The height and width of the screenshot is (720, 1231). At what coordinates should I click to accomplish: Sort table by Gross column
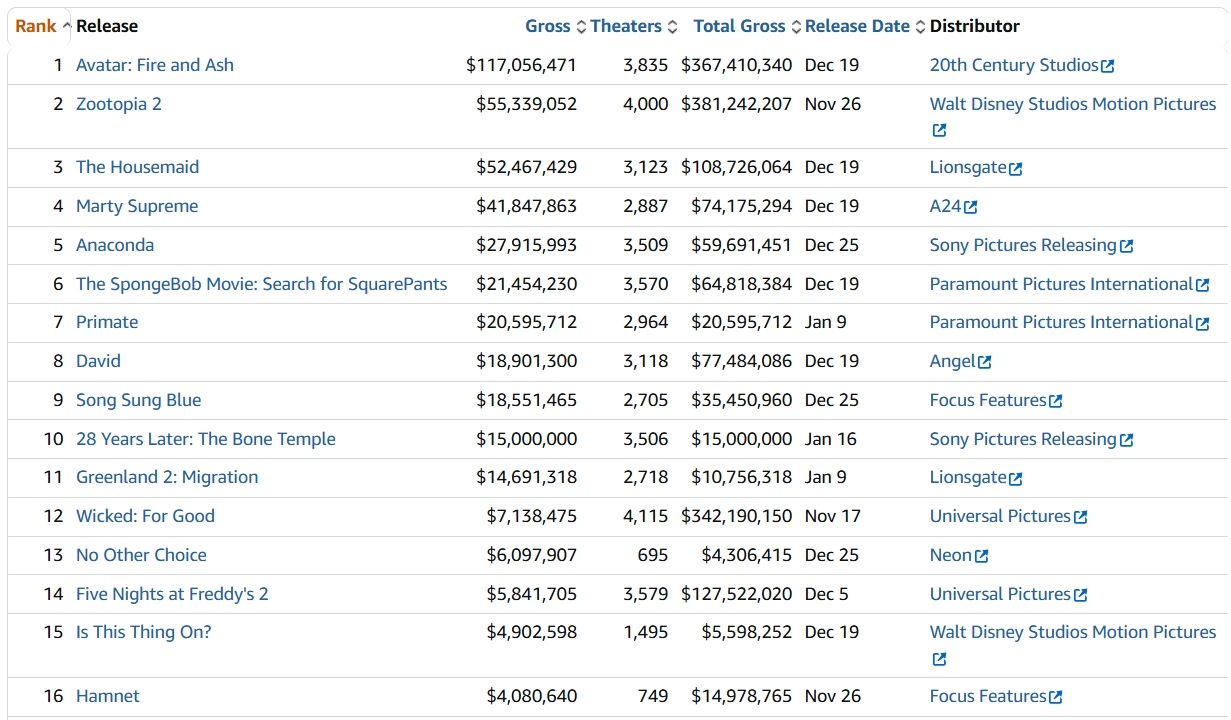coord(548,26)
